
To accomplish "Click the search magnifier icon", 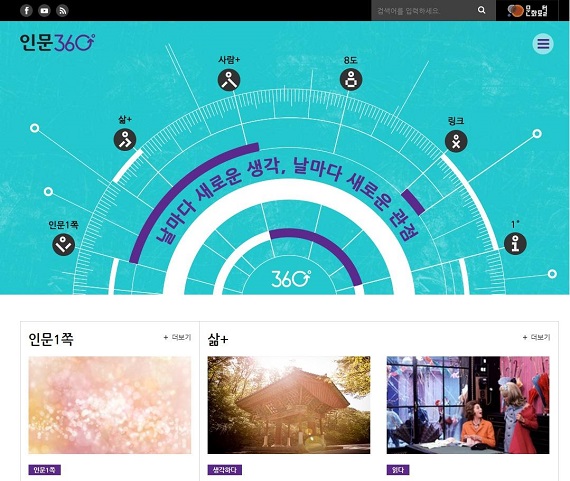I will pos(482,10).
